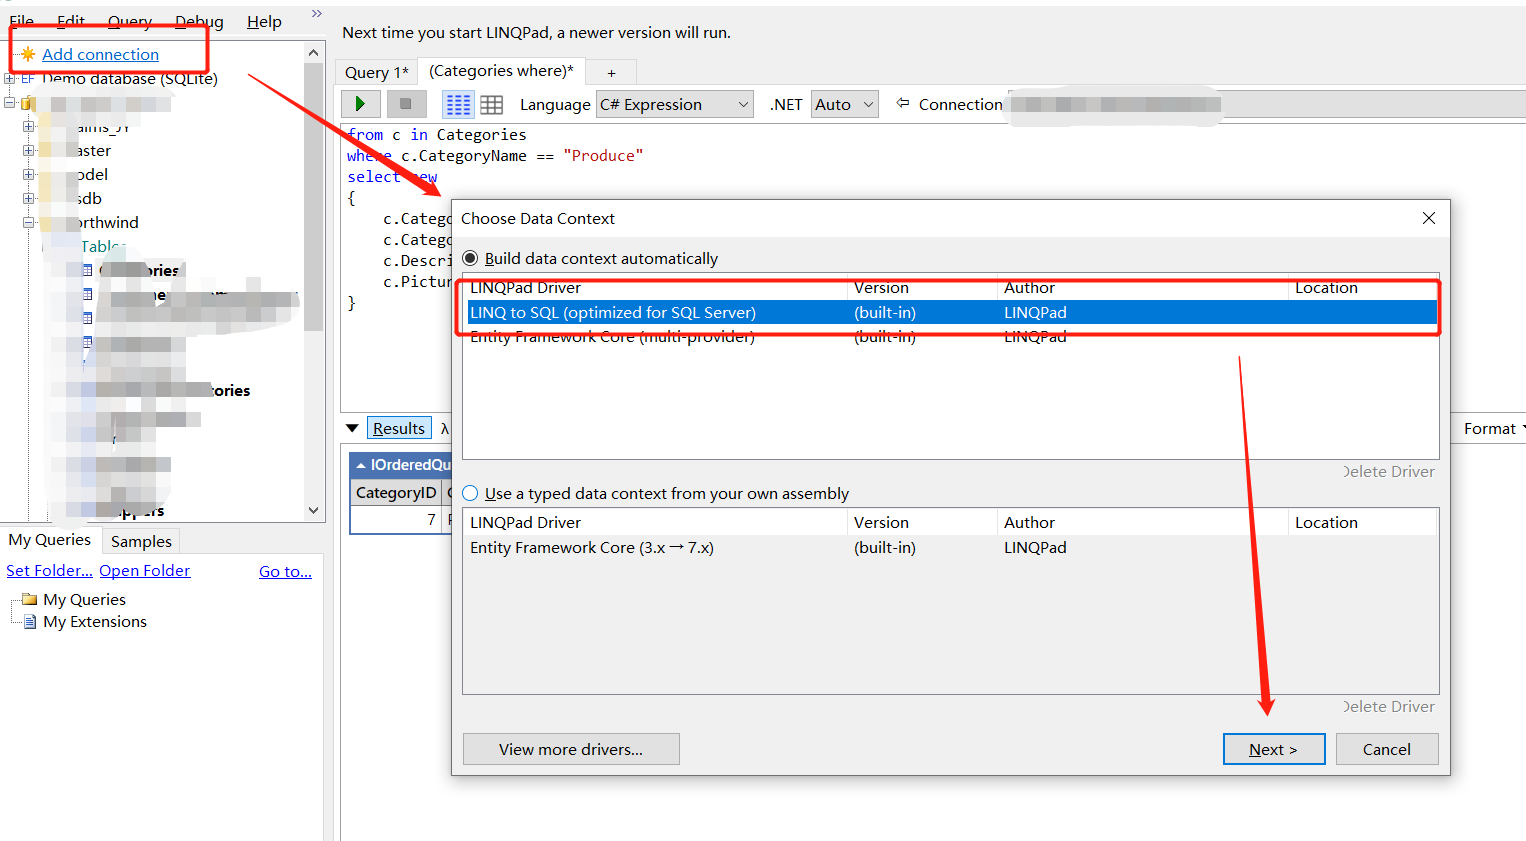Click the View more drivers... button
The width and height of the screenshot is (1526, 841).
pyautogui.click(x=571, y=749)
